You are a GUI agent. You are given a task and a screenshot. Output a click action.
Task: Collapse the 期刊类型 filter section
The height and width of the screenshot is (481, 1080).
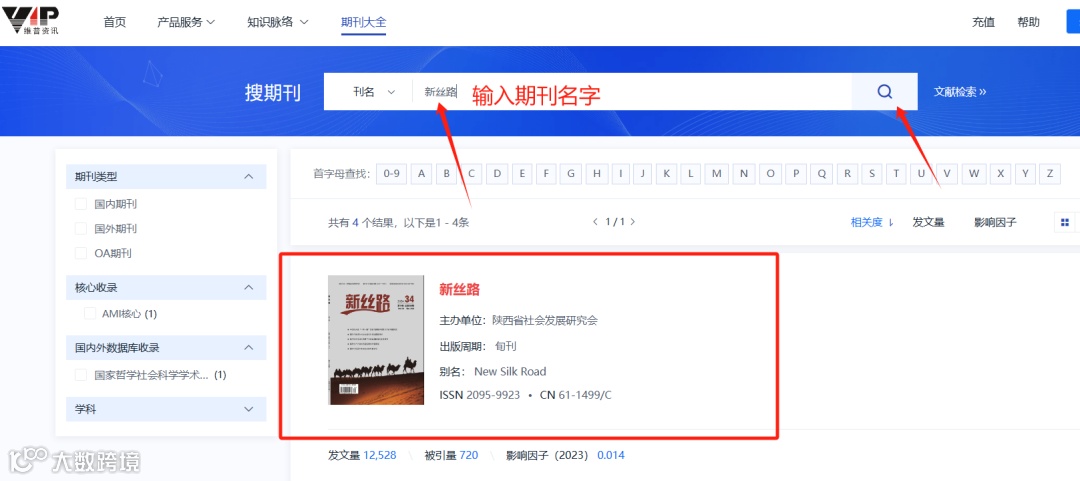pyautogui.click(x=249, y=176)
